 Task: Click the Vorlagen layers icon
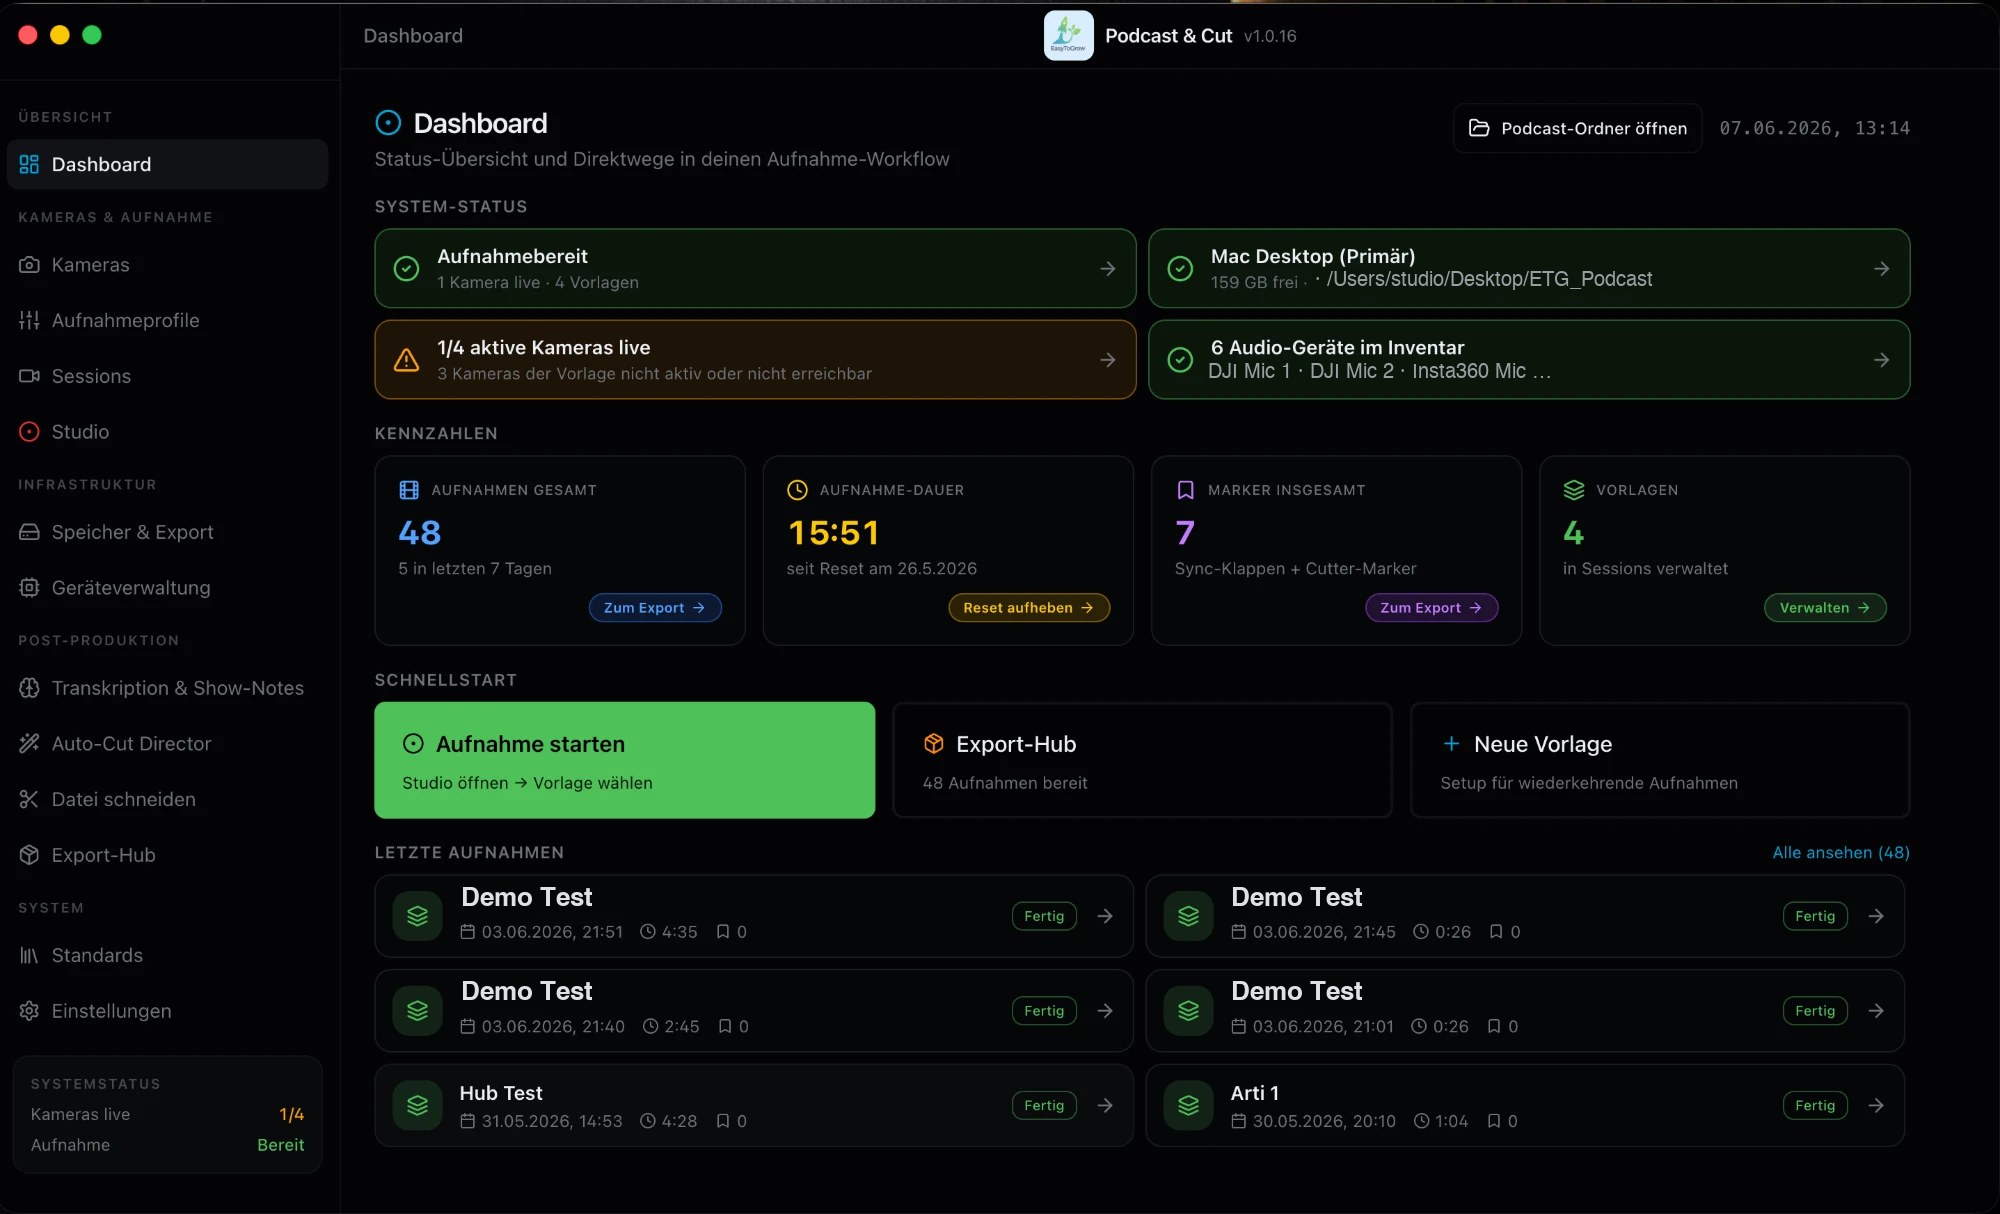click(1574, 490)
